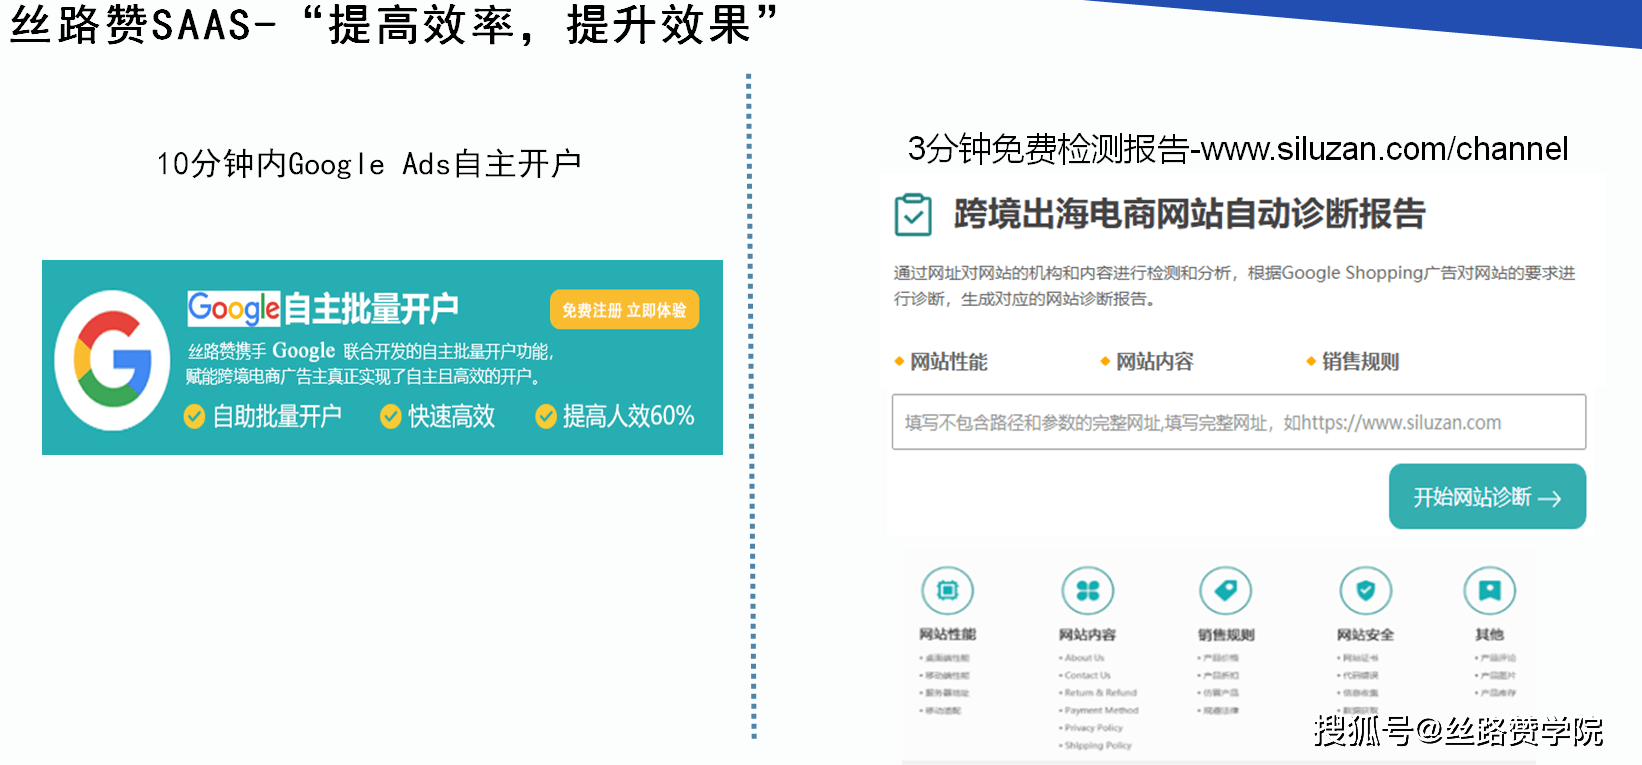Click the Shipping Policy list item
1642x765 pixels.
tap(1098, 745)
